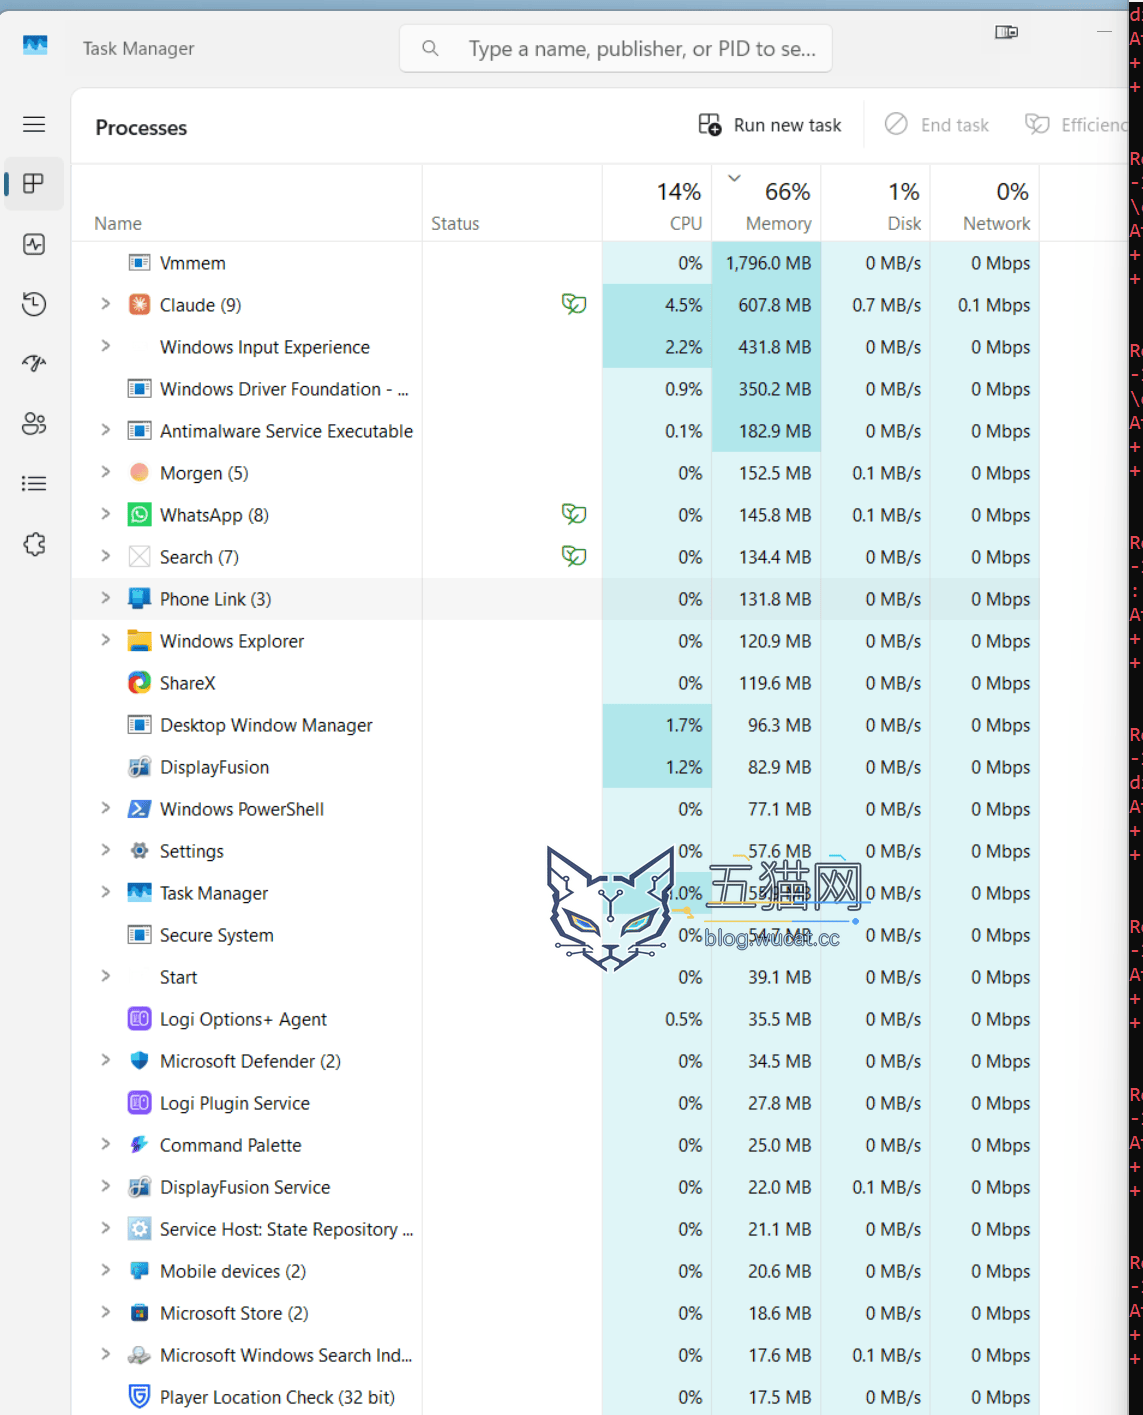Click the Player Location Check icon
The width and height of the screenshot is (1143, 1415).
point(140,1397)
